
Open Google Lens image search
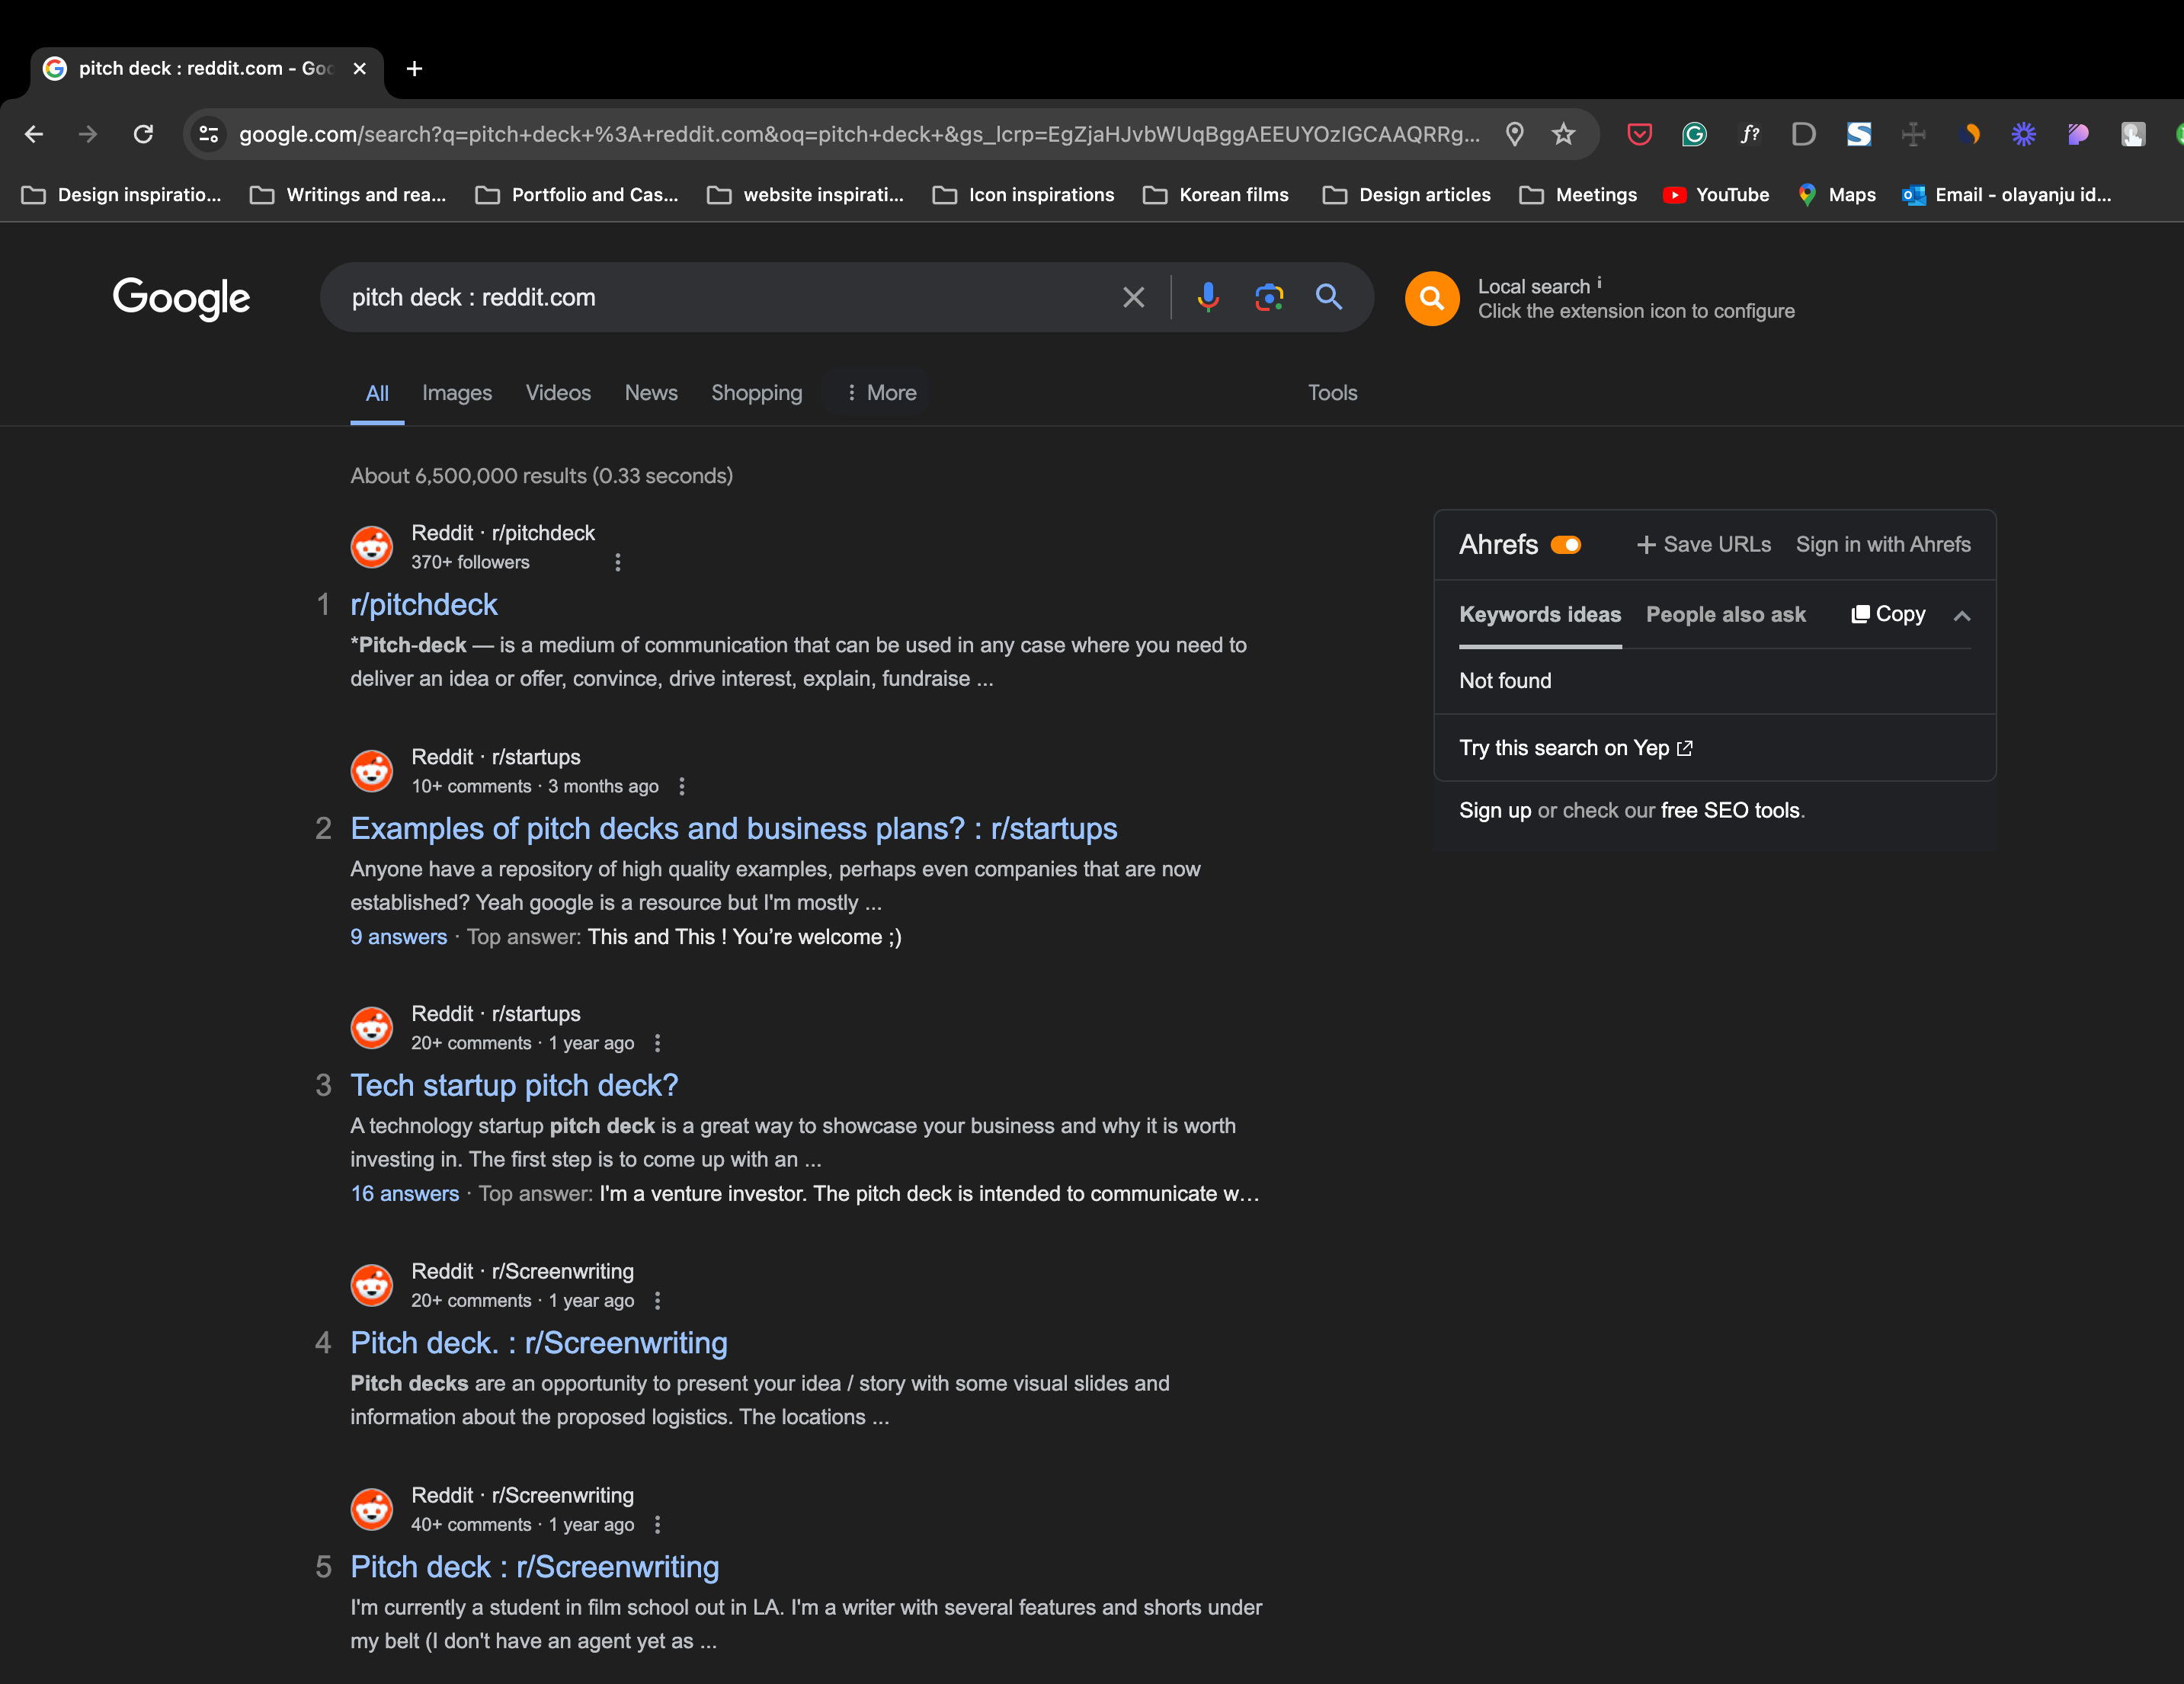pos(1269,297)
